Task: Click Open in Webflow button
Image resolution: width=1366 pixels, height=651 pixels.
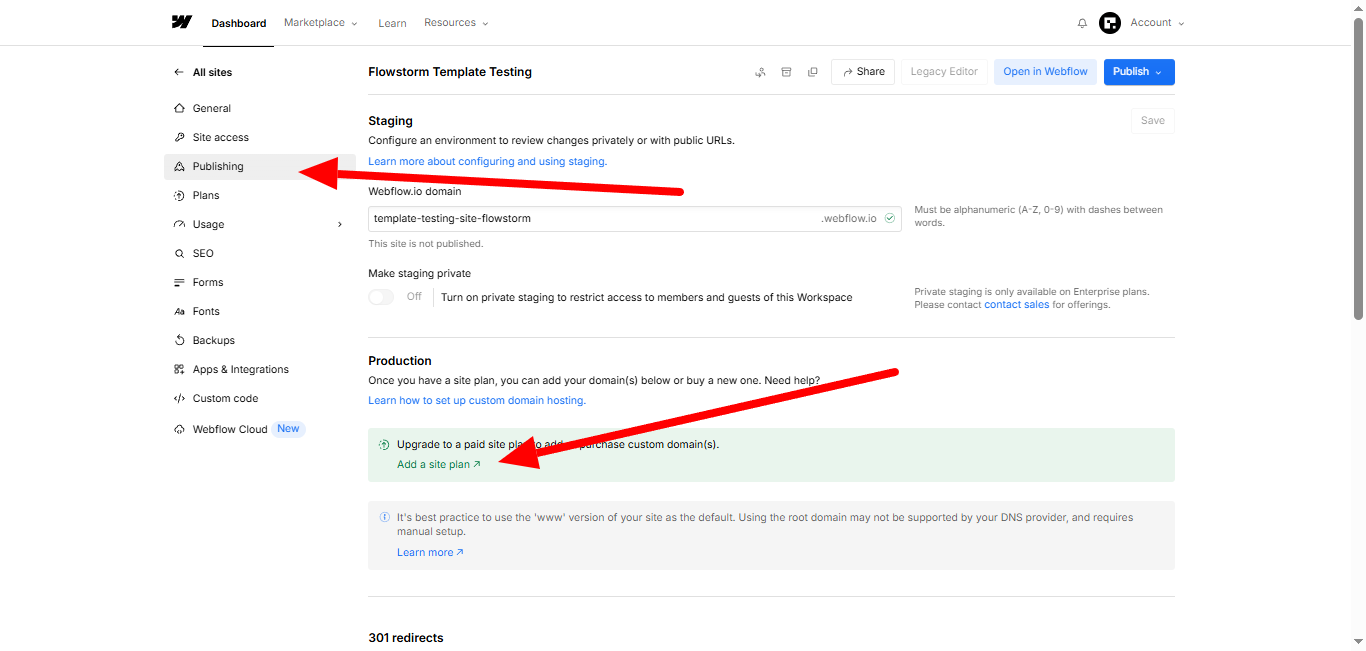Action: click(1045, 72)
